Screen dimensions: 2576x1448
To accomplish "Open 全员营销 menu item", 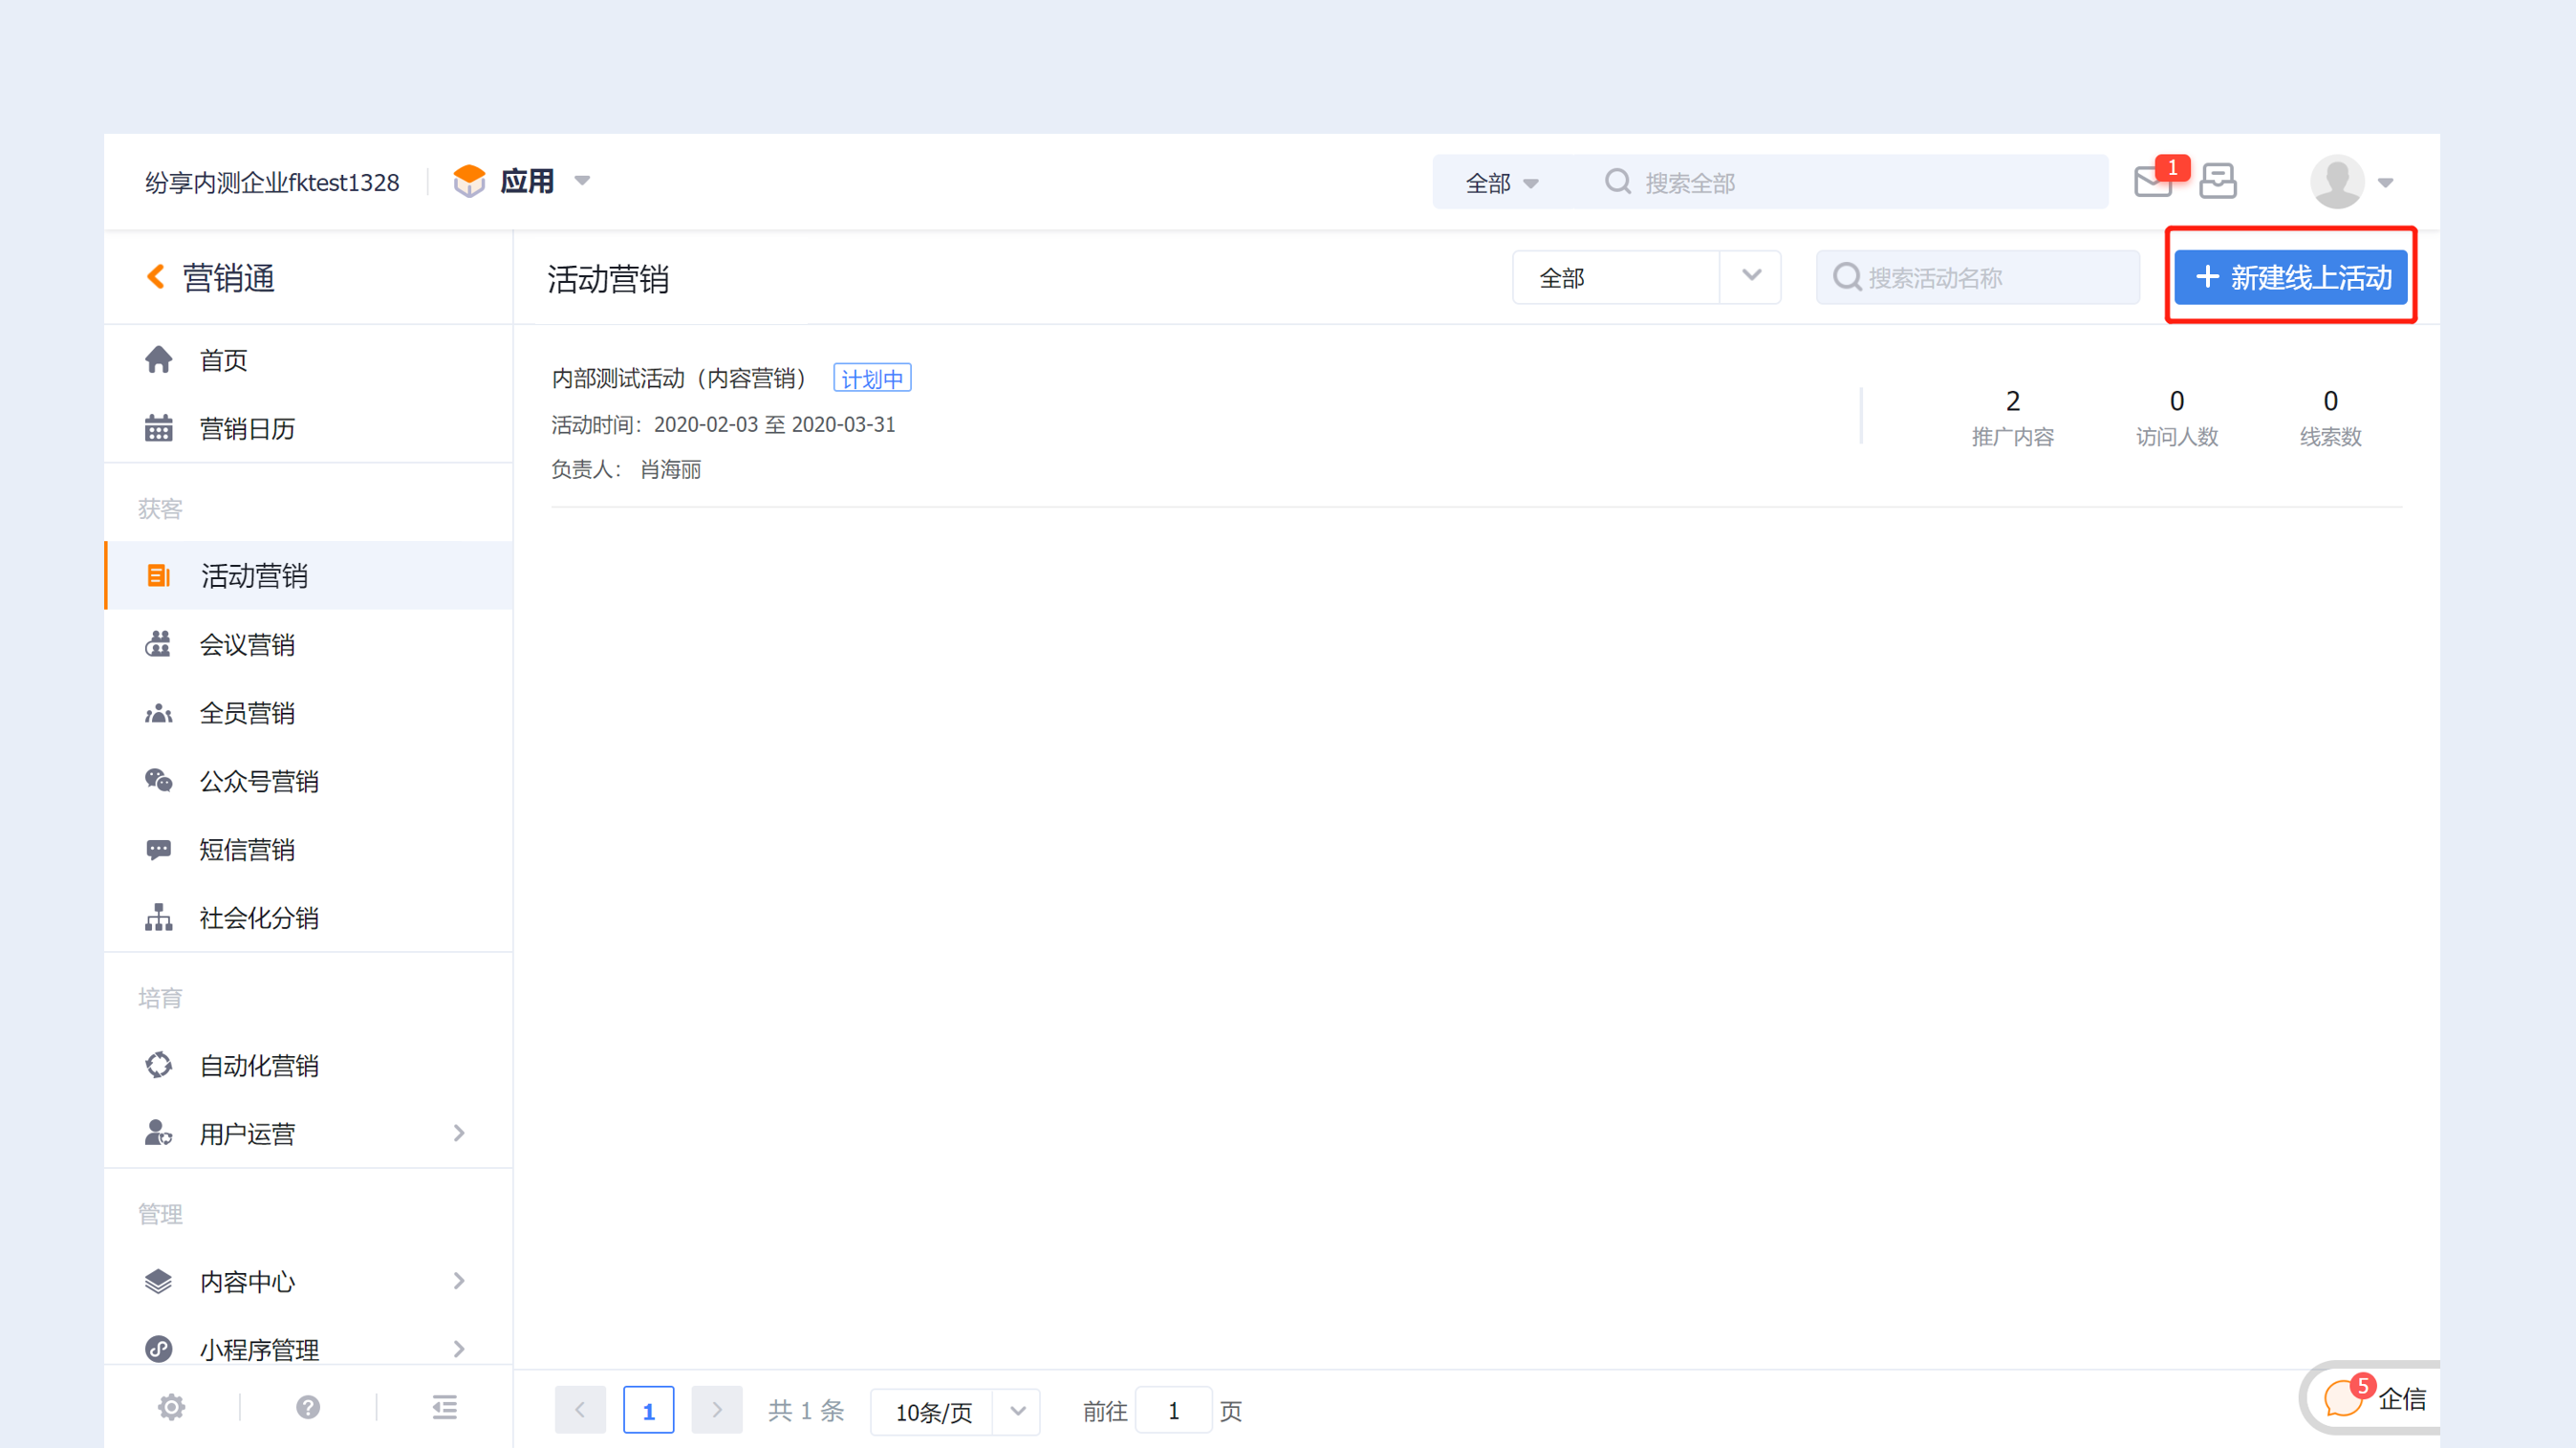I will pos(308,713).
